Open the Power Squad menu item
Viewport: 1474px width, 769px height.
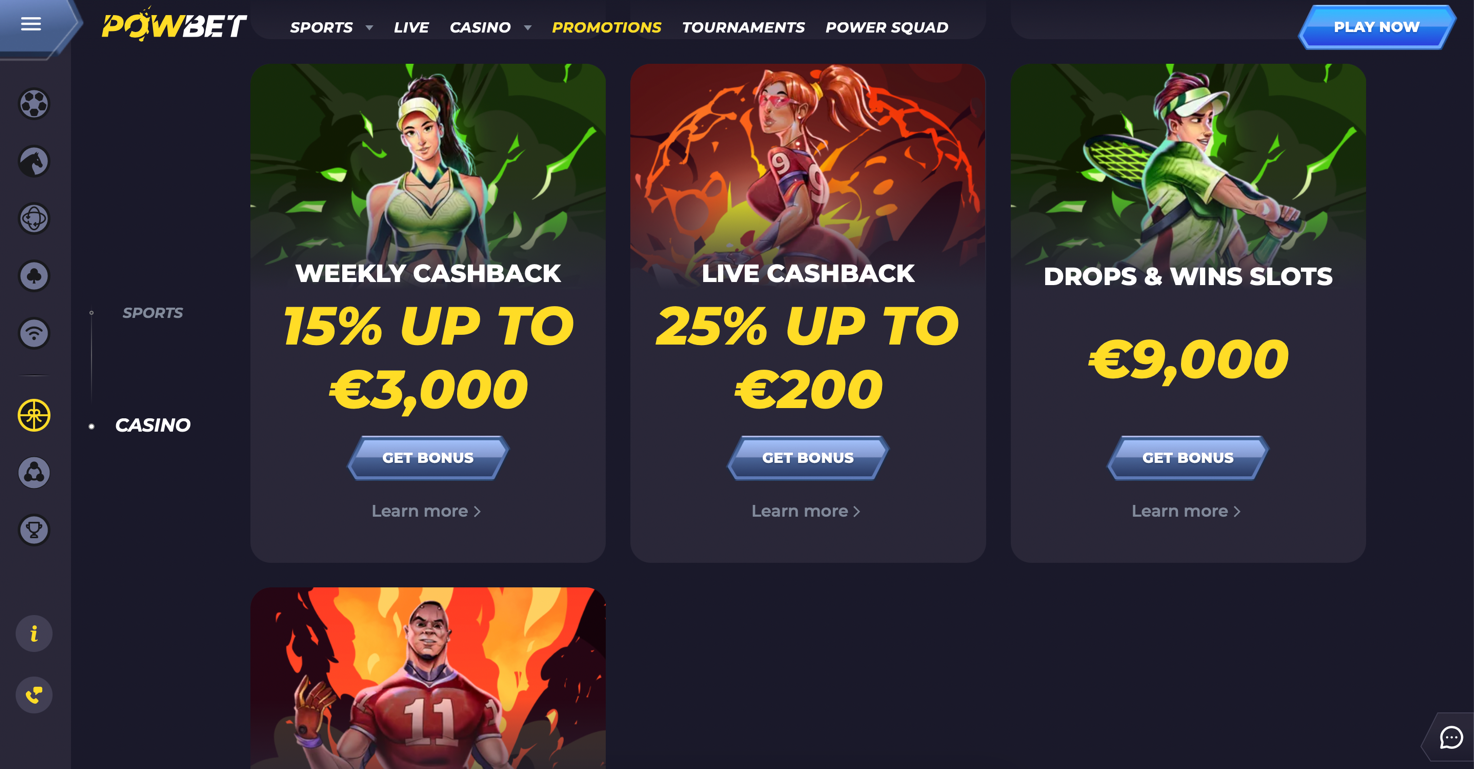(x=886, y=27)
